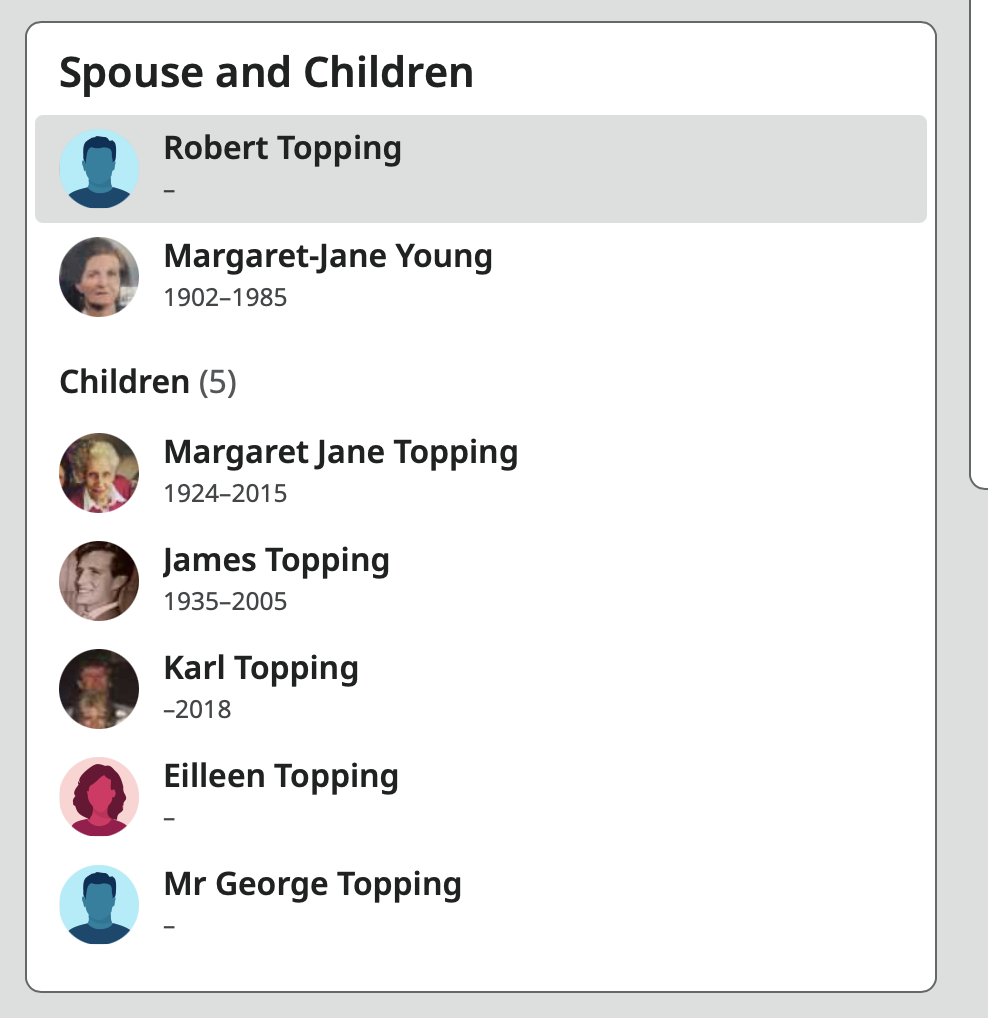Screen dimensions: 988x1018
Task: Select the highlighted Robert Topping entry
Action: click(480, 169)
